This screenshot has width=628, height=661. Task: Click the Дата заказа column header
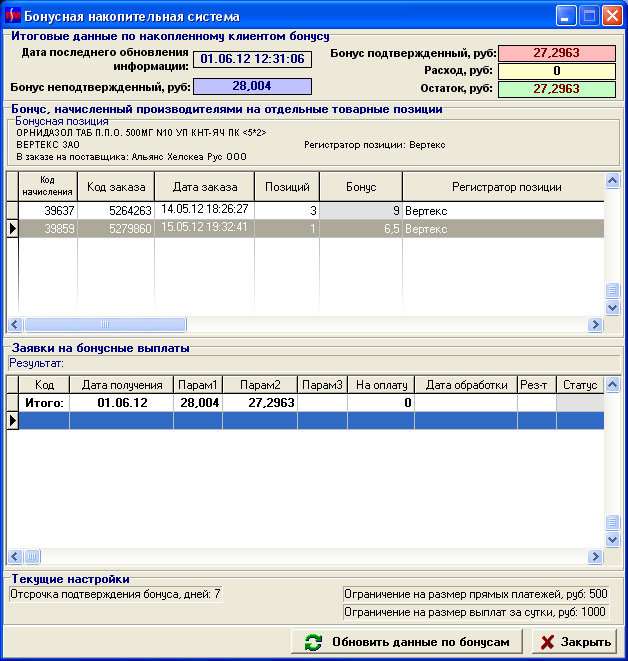(205, 186)
